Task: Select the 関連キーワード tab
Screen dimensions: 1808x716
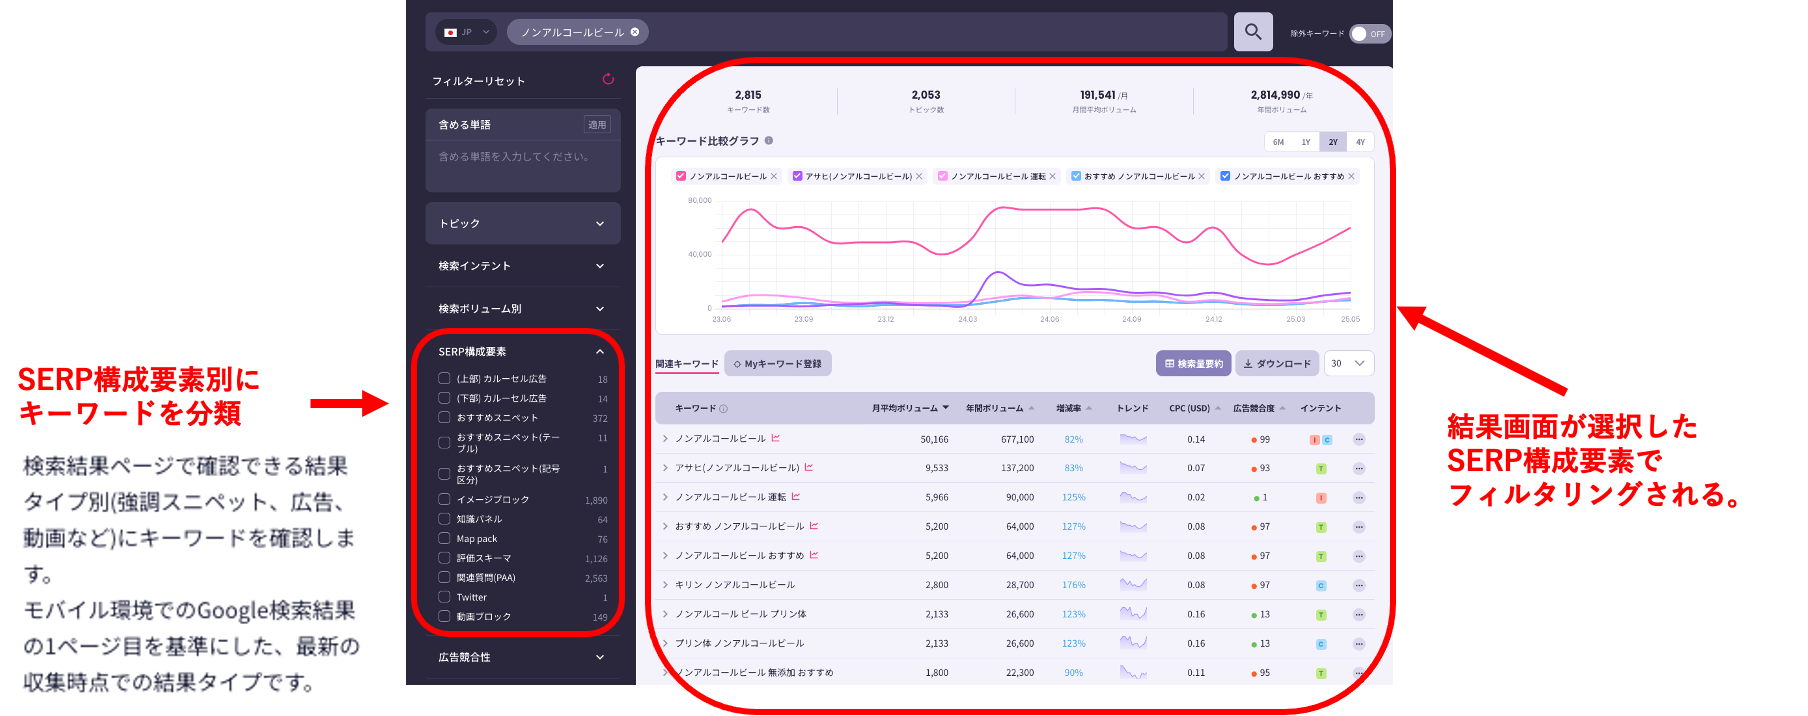Action: coord(687,364)
